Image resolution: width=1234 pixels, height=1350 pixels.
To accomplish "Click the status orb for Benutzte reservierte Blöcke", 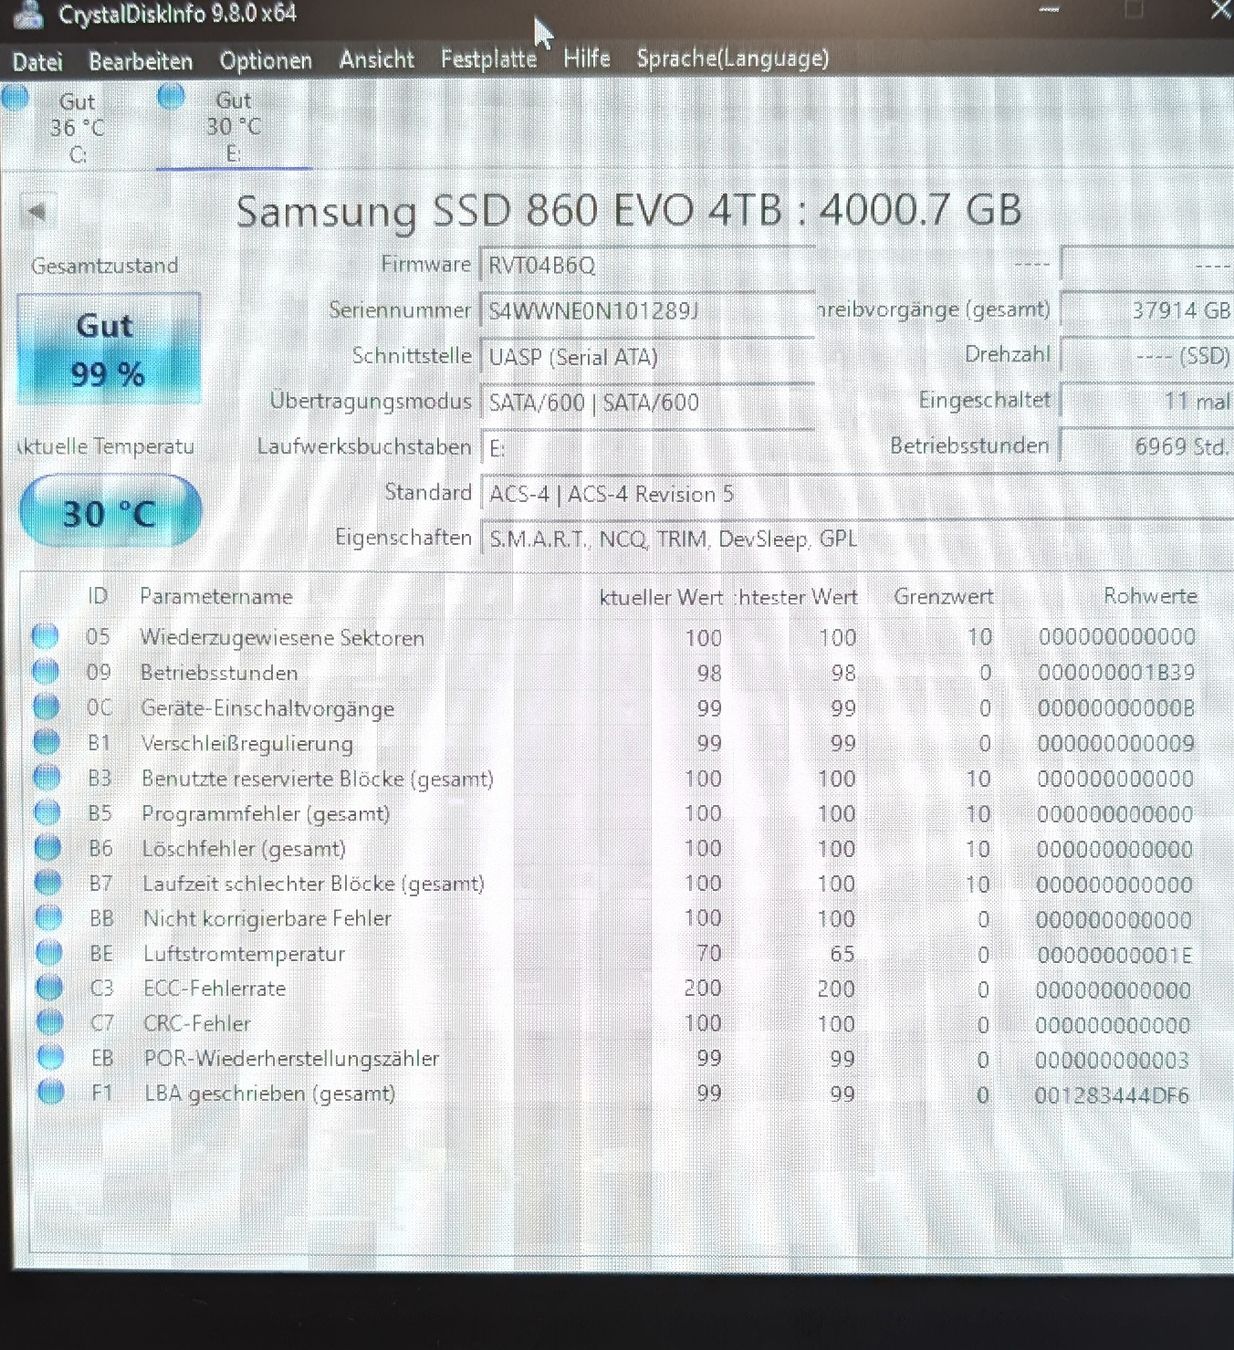I will [x=47, y=777].
